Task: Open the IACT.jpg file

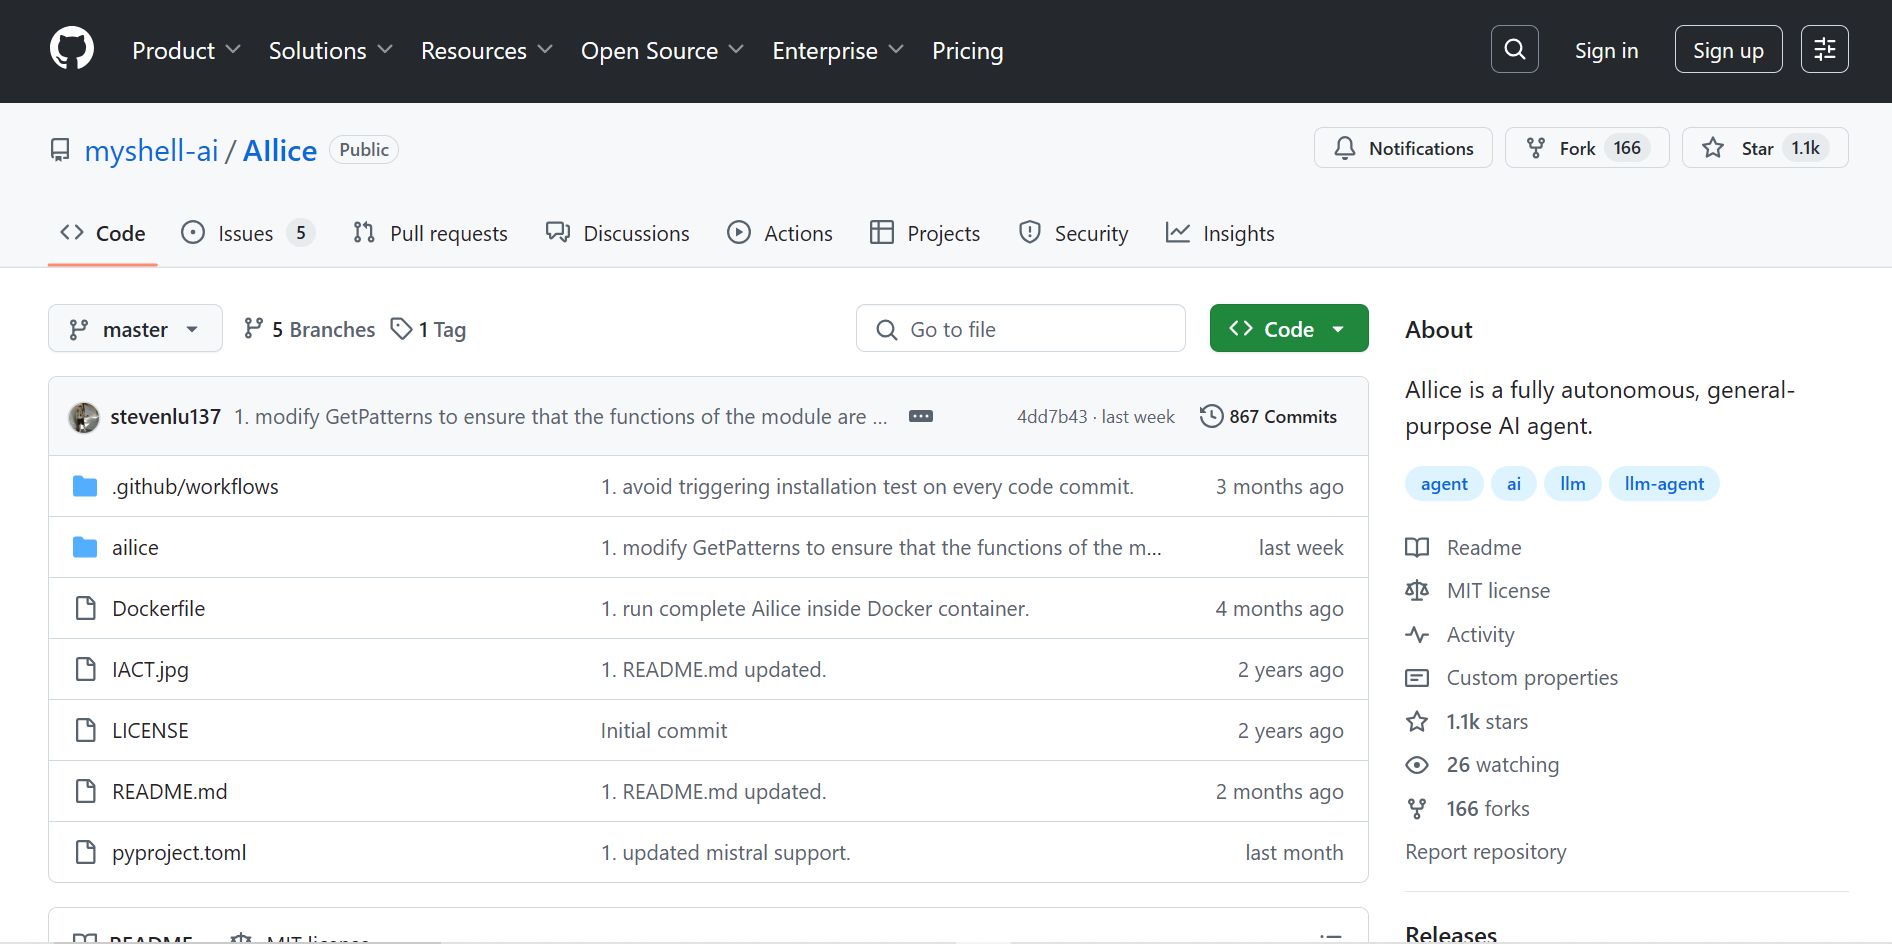Action: point(150,670)
